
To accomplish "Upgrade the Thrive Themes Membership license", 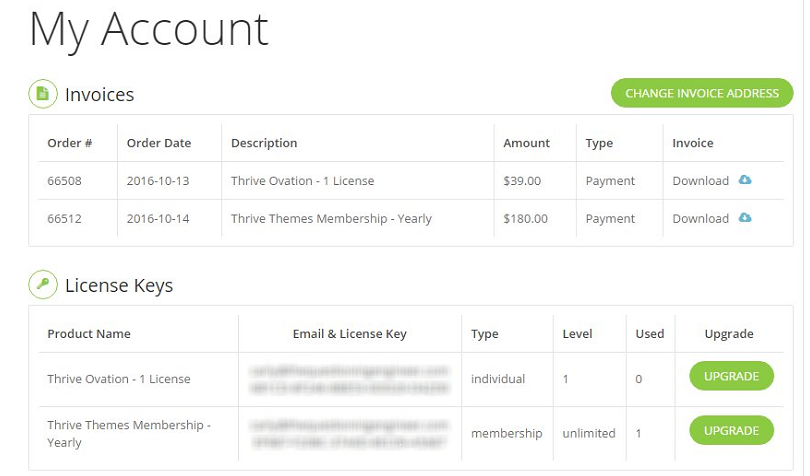I will [731, 431].
